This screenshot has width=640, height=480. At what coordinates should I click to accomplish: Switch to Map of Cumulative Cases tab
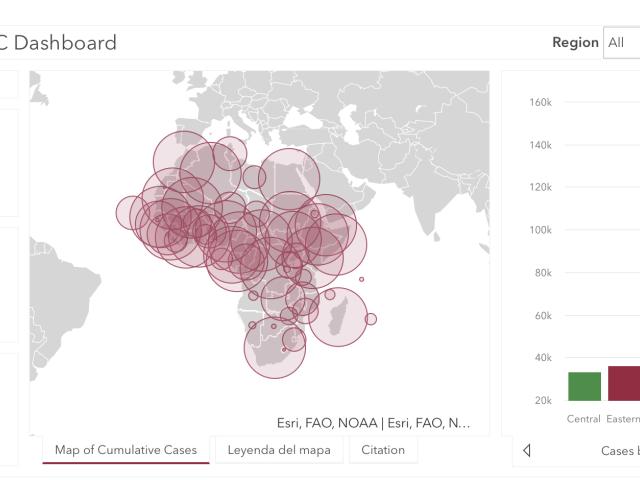126,450
